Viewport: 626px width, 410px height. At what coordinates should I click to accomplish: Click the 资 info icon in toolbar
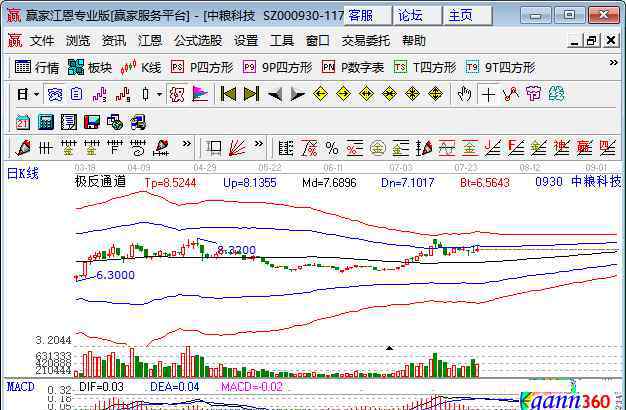point(55,95)
